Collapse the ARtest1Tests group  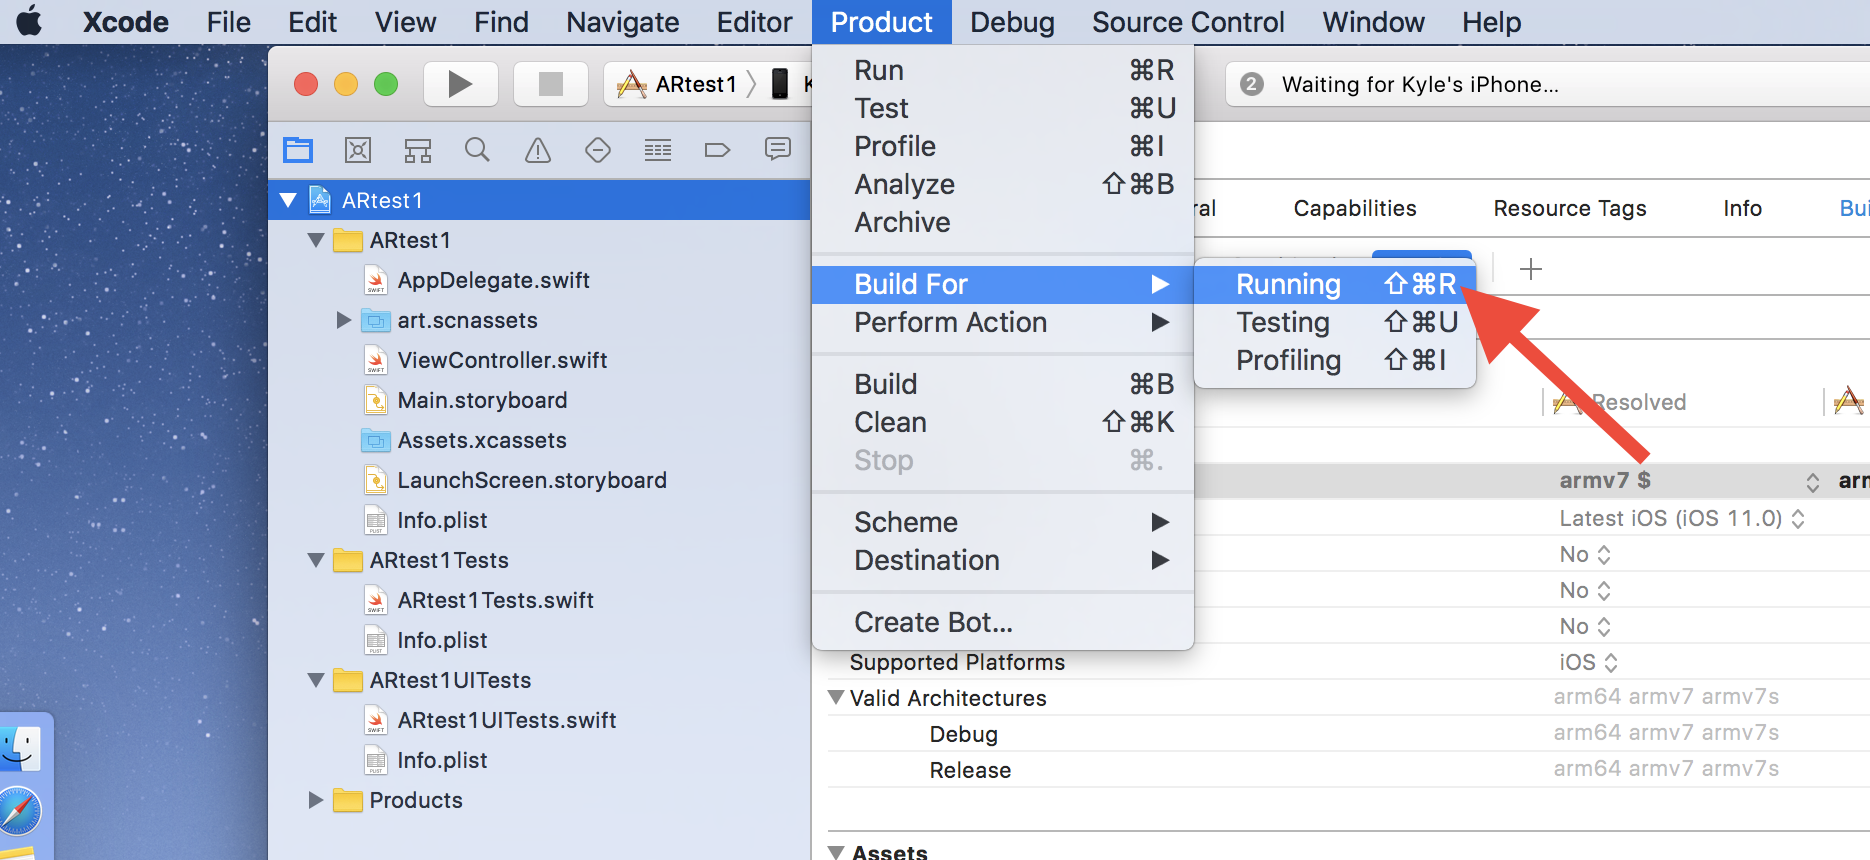(316, 560)
